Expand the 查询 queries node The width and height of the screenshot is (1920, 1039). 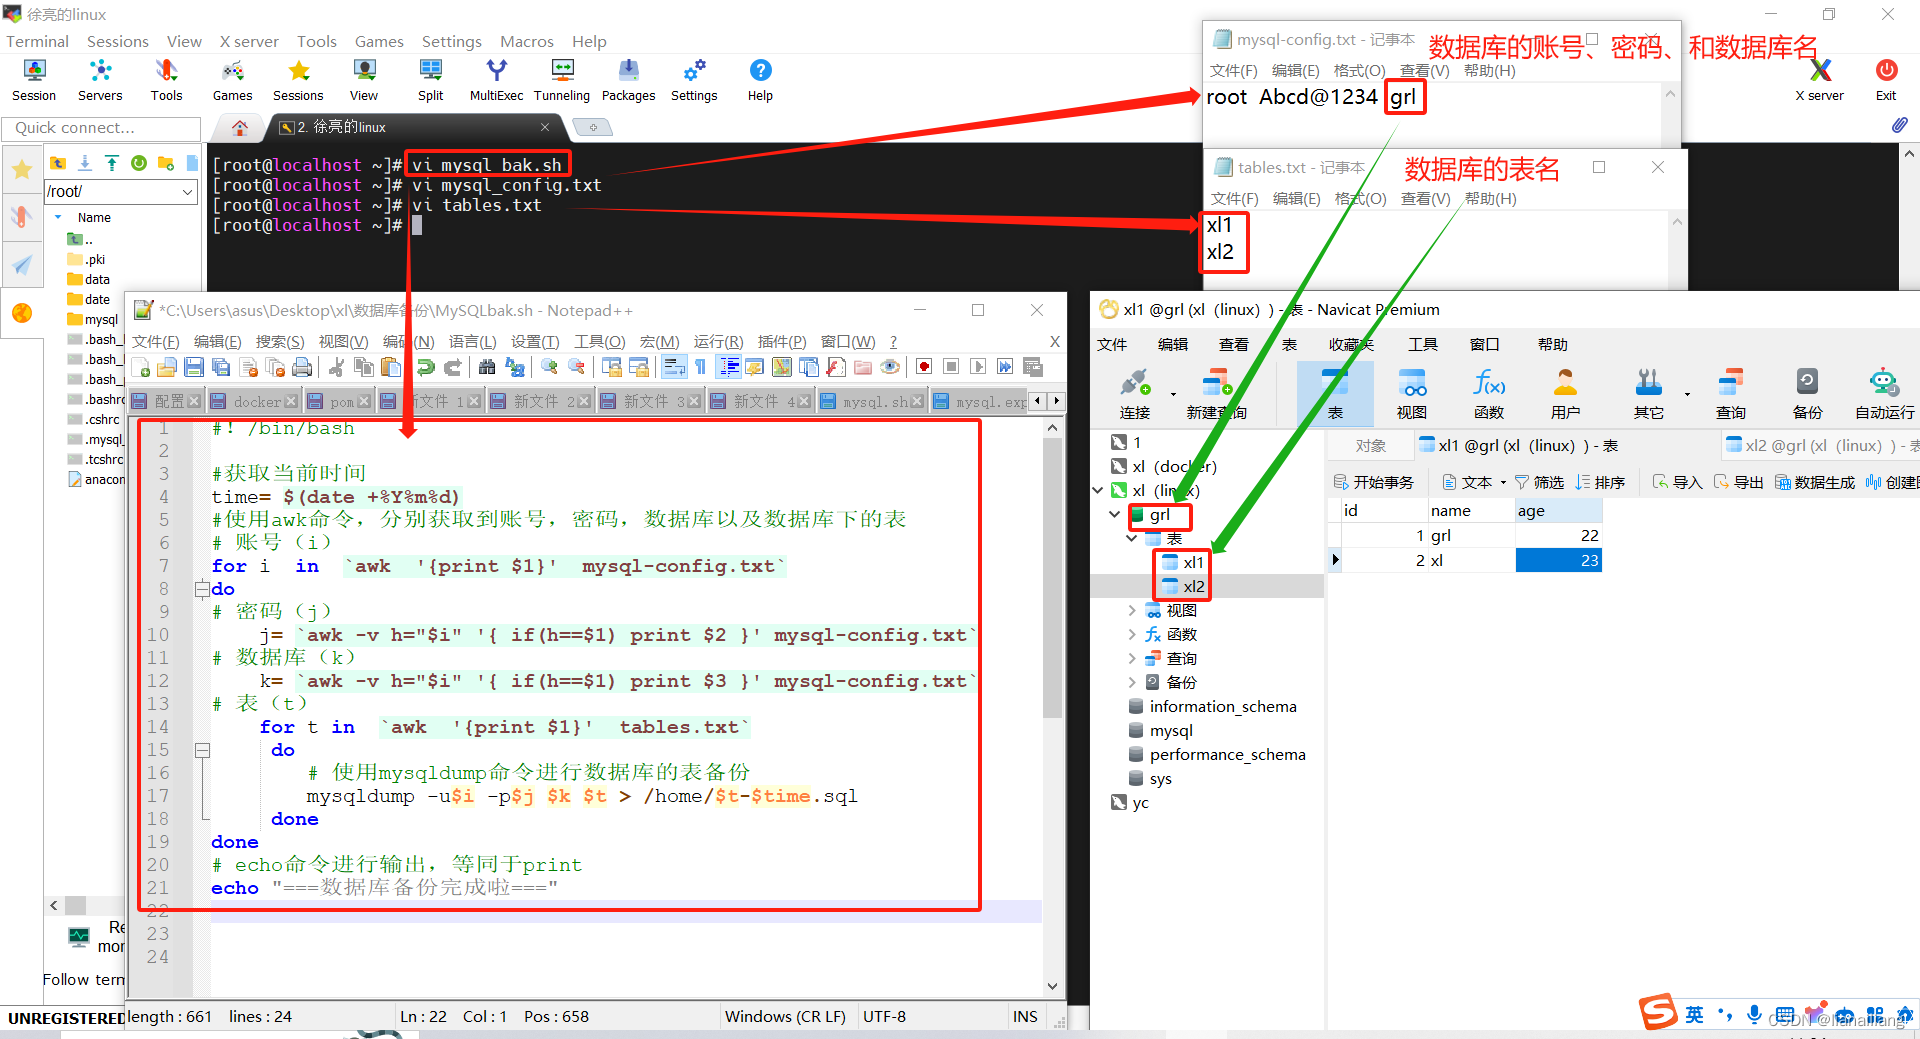(1132, 658)
